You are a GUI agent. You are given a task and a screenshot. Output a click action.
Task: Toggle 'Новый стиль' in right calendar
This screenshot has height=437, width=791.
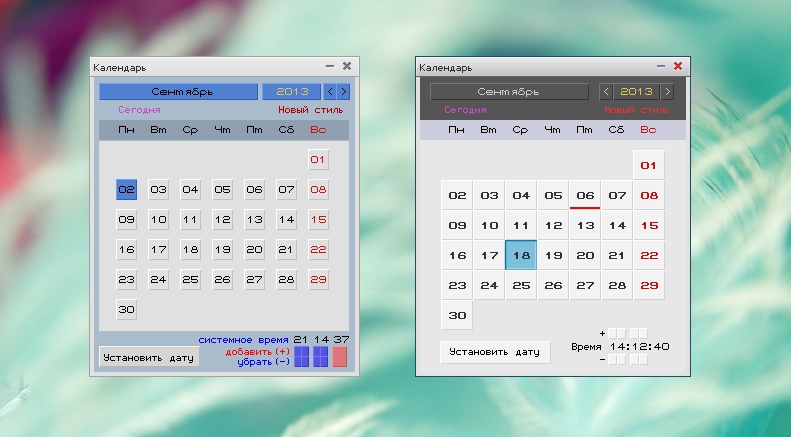[x=637, y=110]
